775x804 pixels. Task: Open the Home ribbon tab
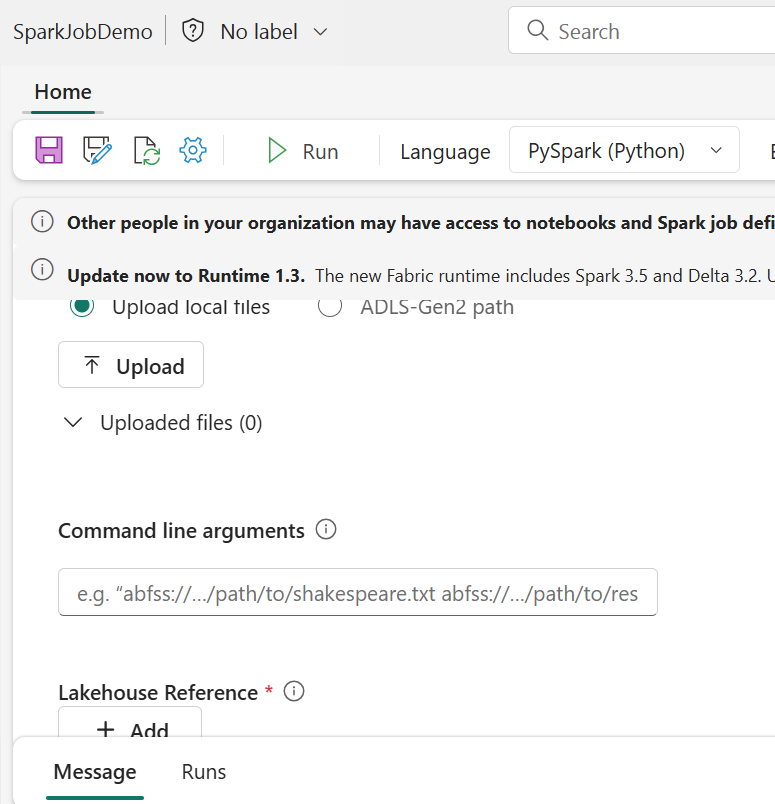tap(63, 92)
